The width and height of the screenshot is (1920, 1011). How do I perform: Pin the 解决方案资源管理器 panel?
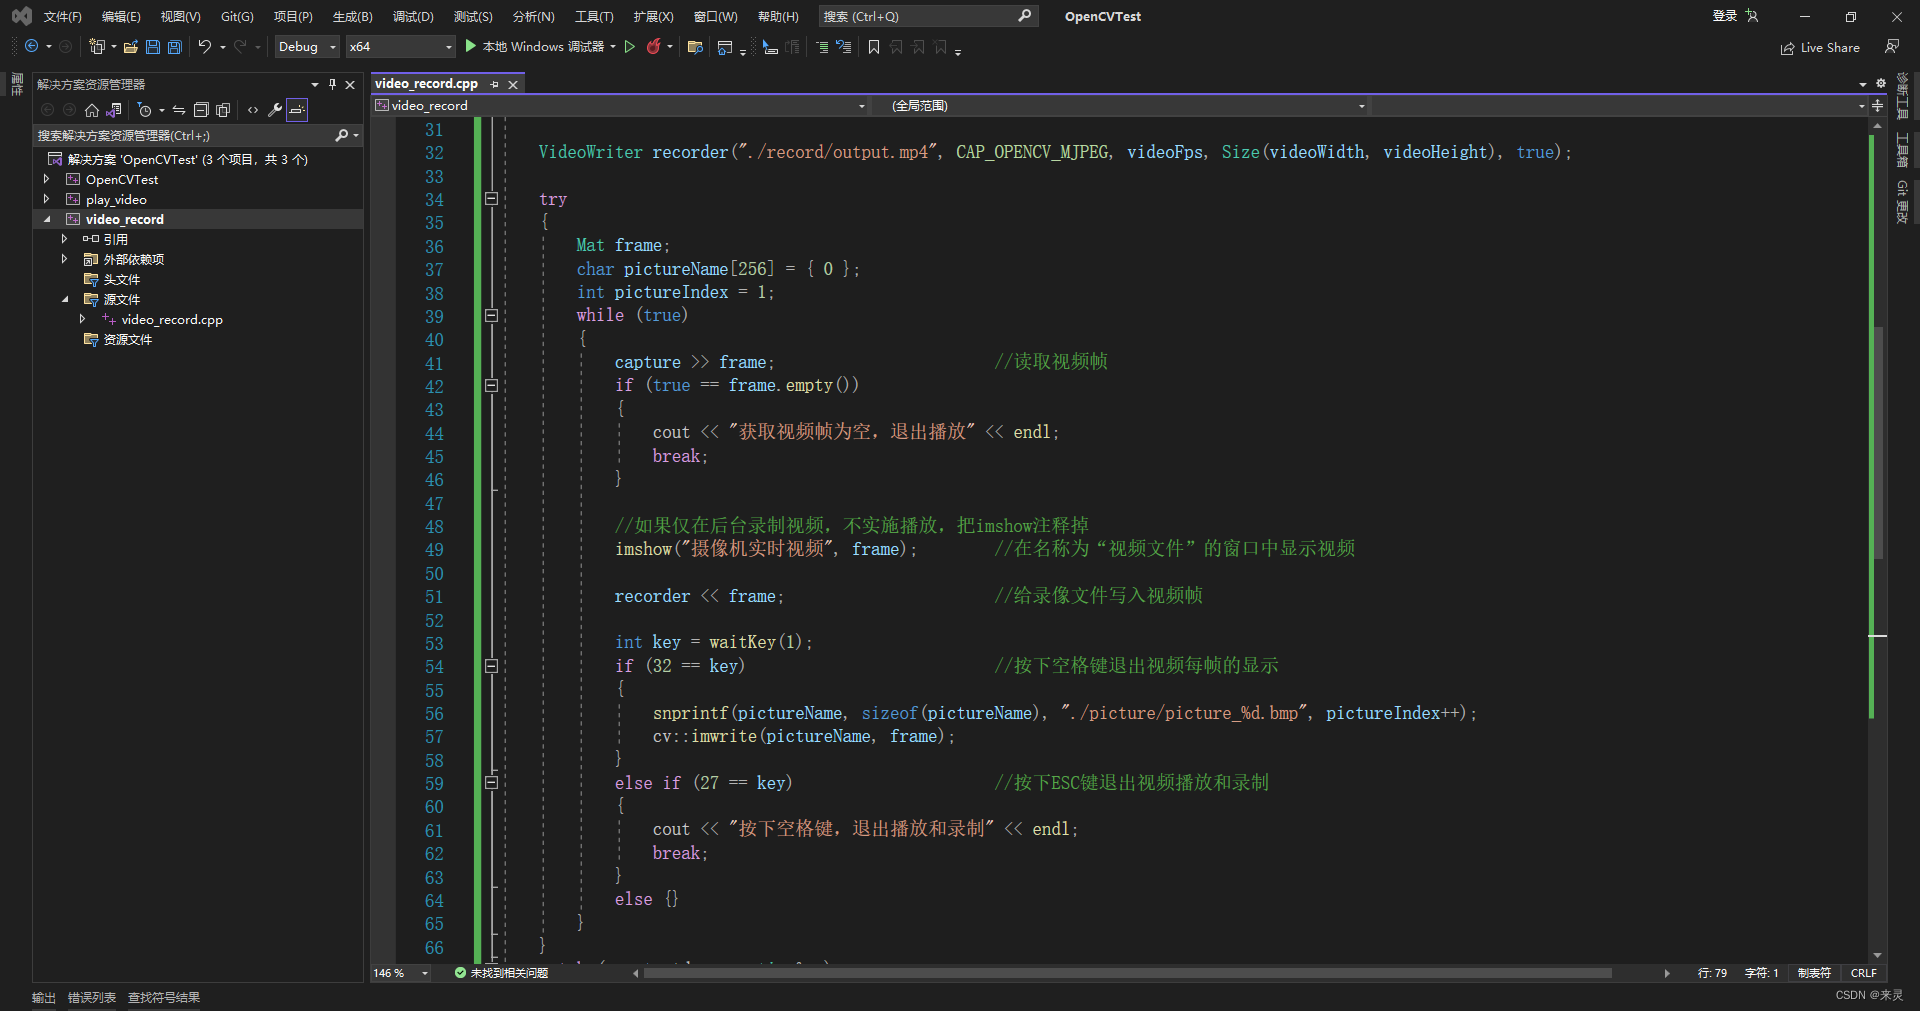click(x=332, y=84)
